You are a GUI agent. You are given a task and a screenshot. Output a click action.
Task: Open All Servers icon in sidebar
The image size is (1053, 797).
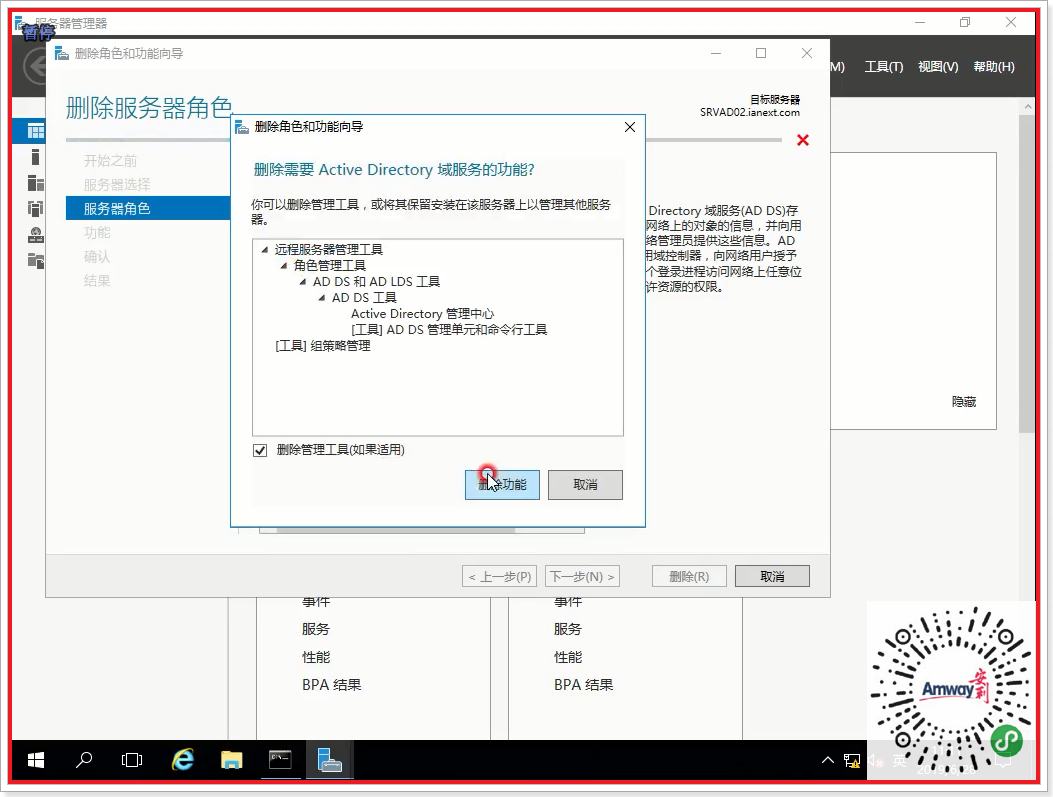(36, 183)
